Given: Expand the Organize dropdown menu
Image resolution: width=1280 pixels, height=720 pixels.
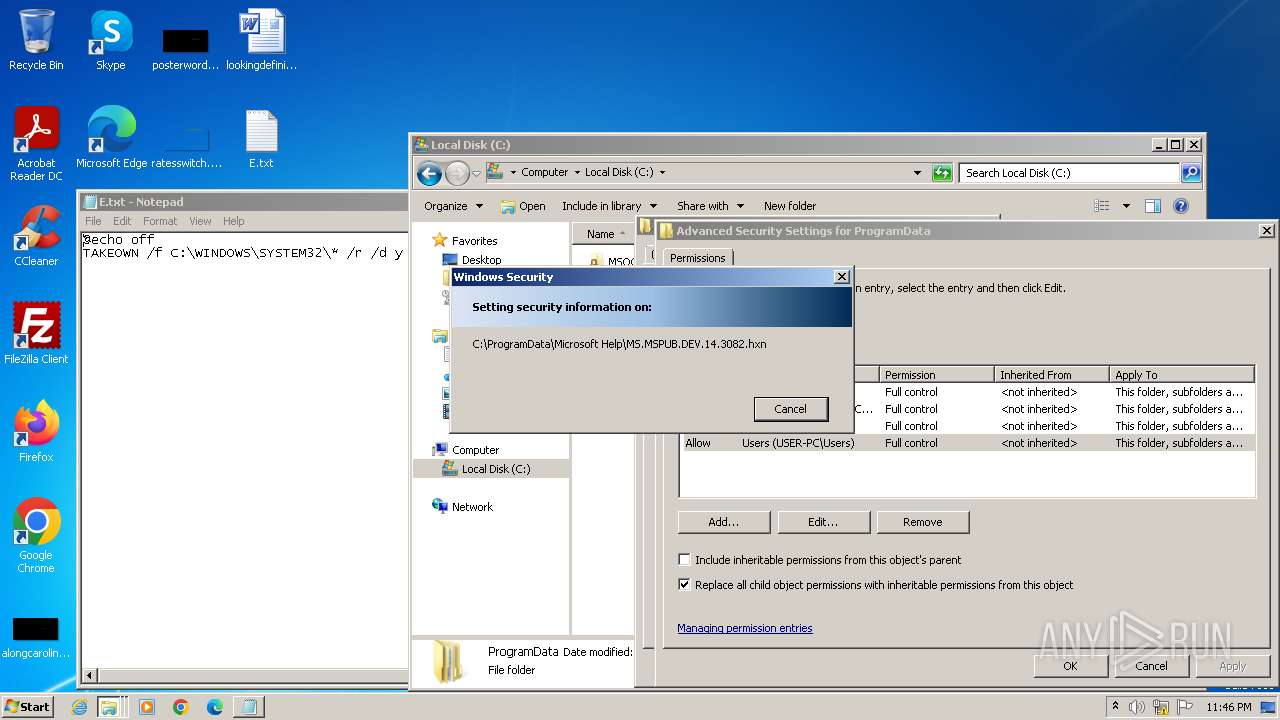Looking at the screenshot, I should pos(453,206).
